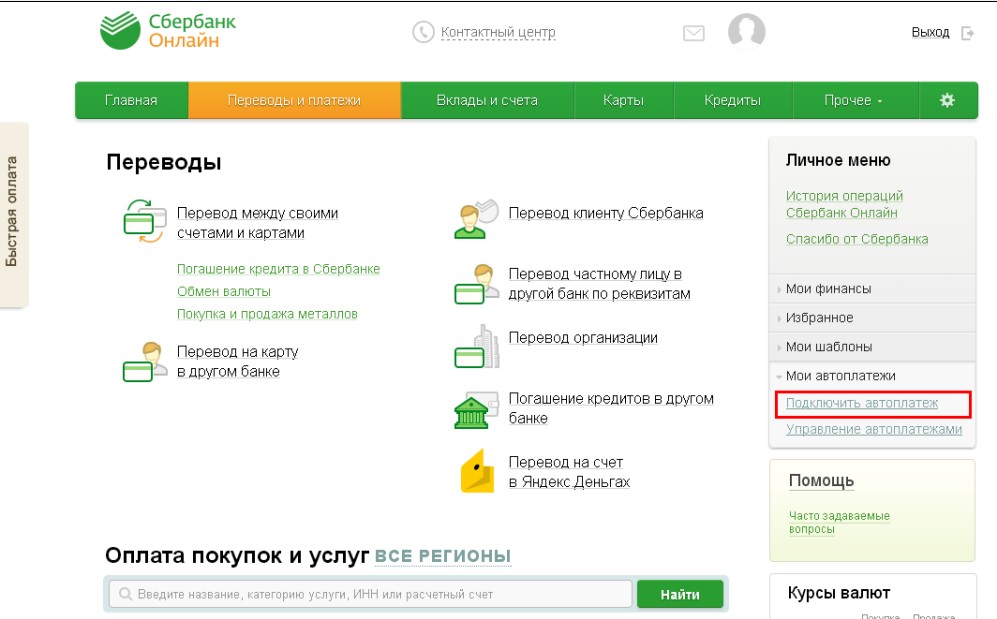Open the ВСЕ РЕГИОНЫ region selector
Screen dimensions: 997x619
(x=443, y=556)
